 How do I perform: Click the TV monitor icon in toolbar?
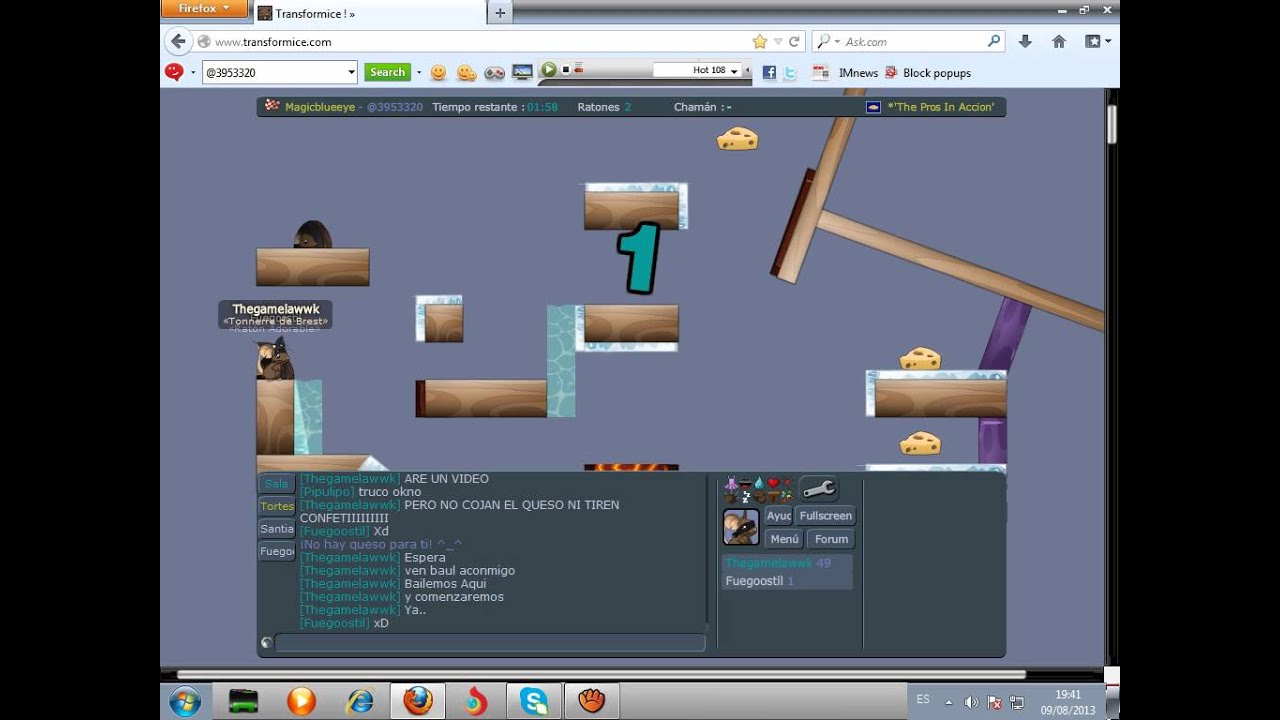coord(522,72)
